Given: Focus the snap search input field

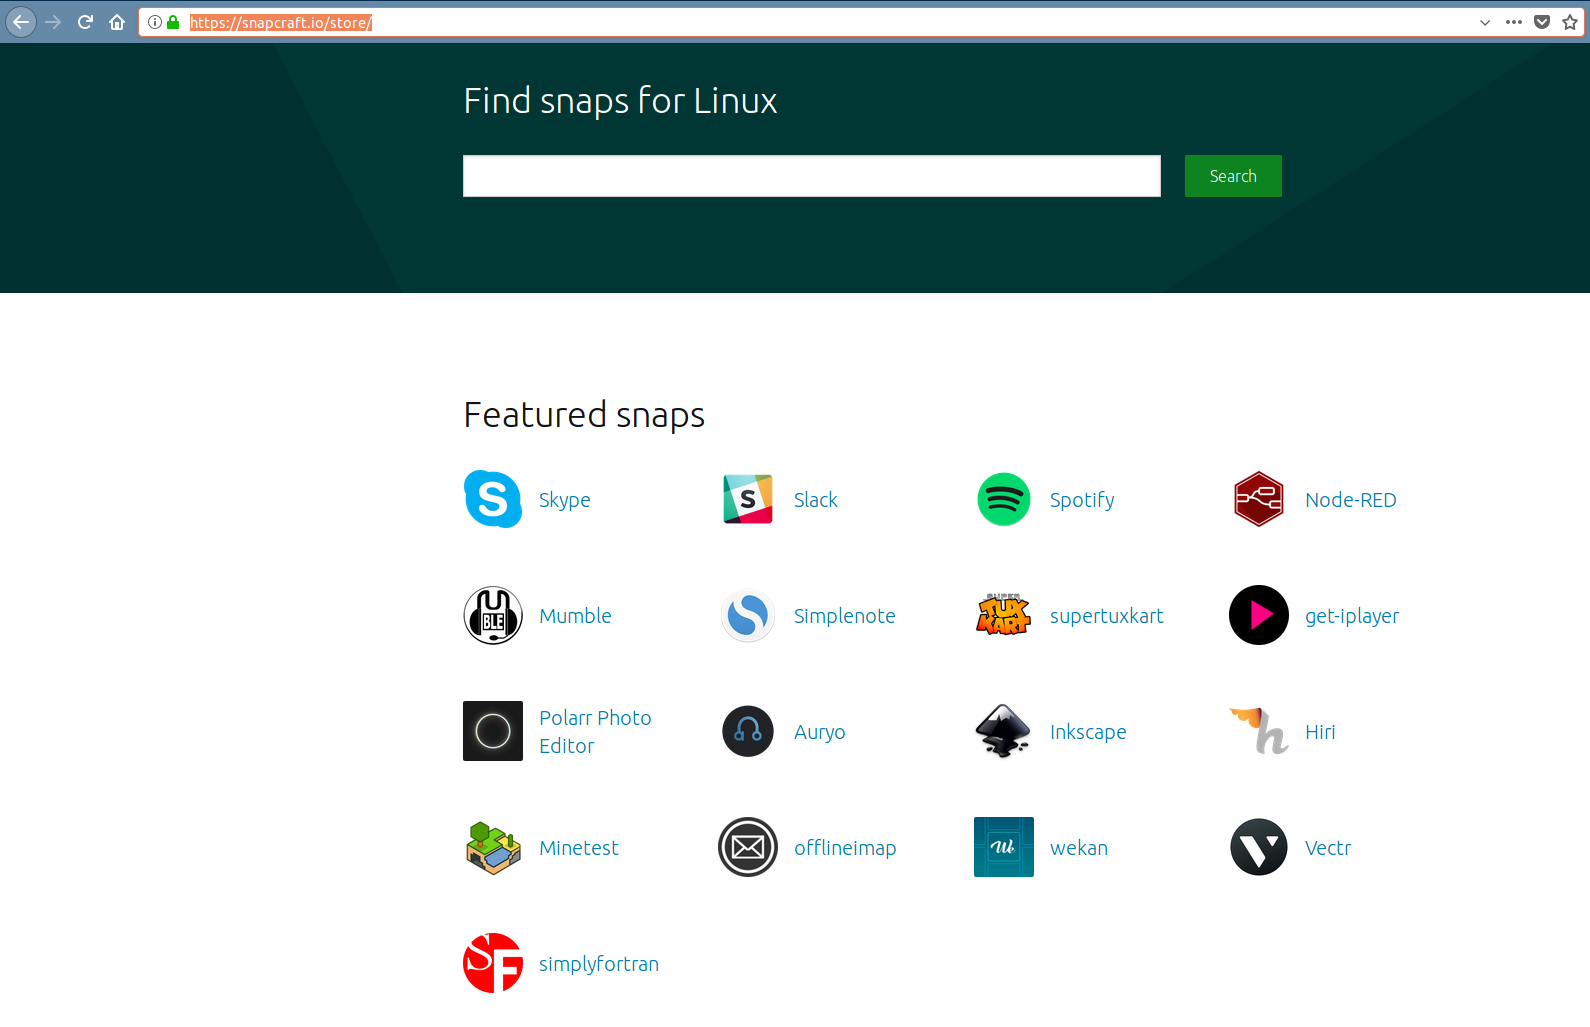Looking at the screenshot, I should pyautogui.click(x=812, y=176).
